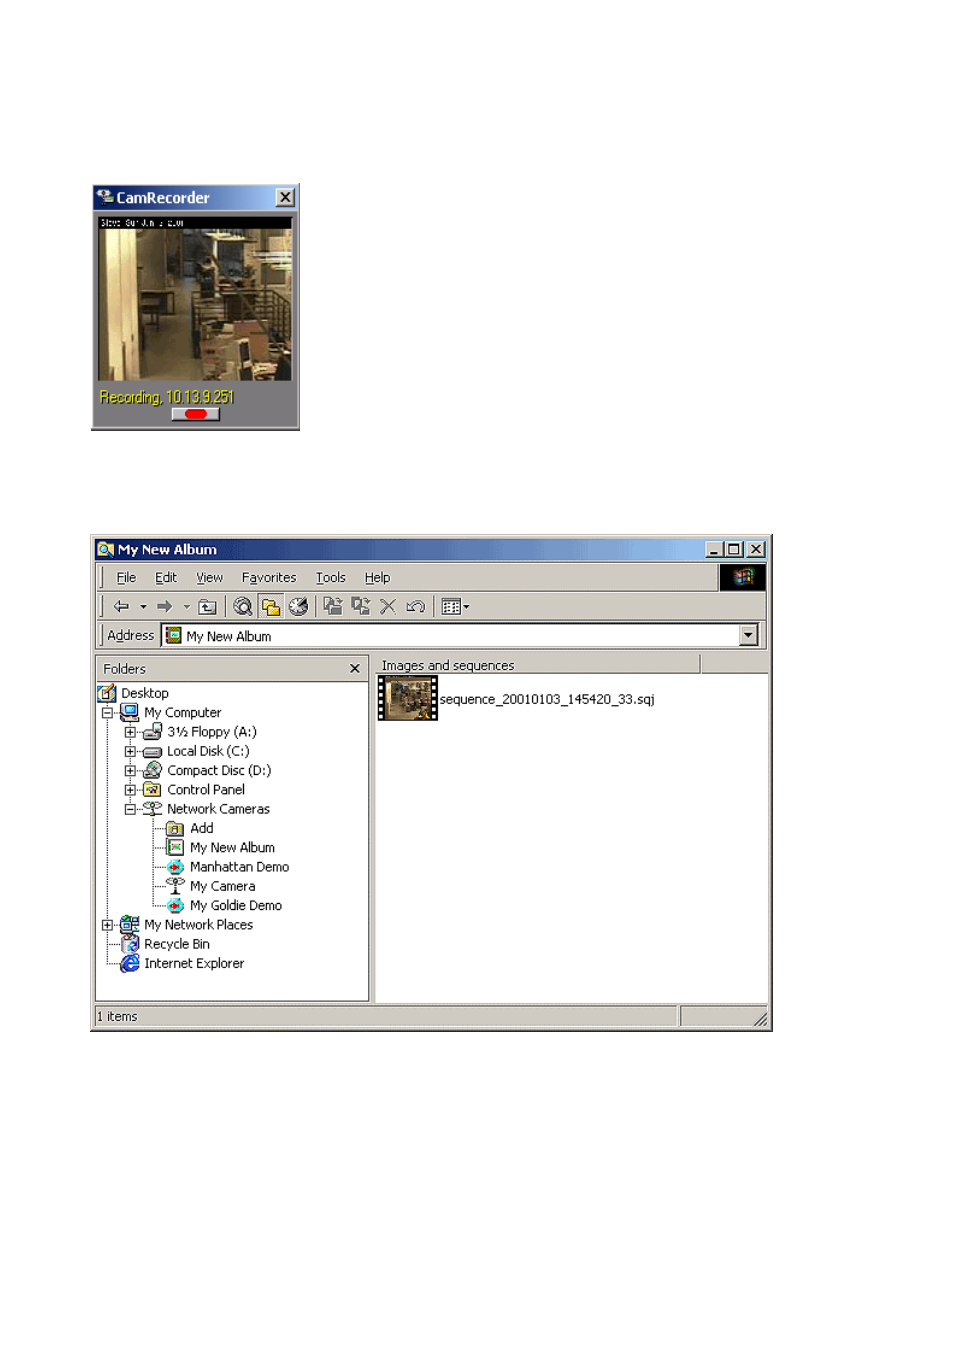Click the CamRecorder live video preview

pos(195,299)
